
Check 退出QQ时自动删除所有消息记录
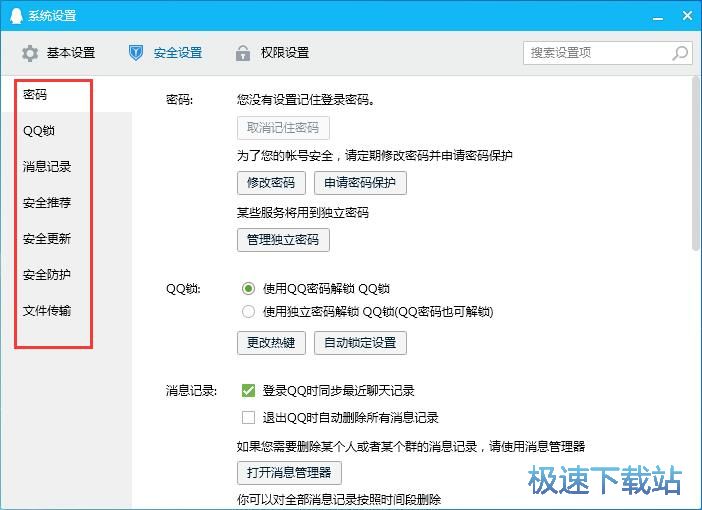(248, 417)
